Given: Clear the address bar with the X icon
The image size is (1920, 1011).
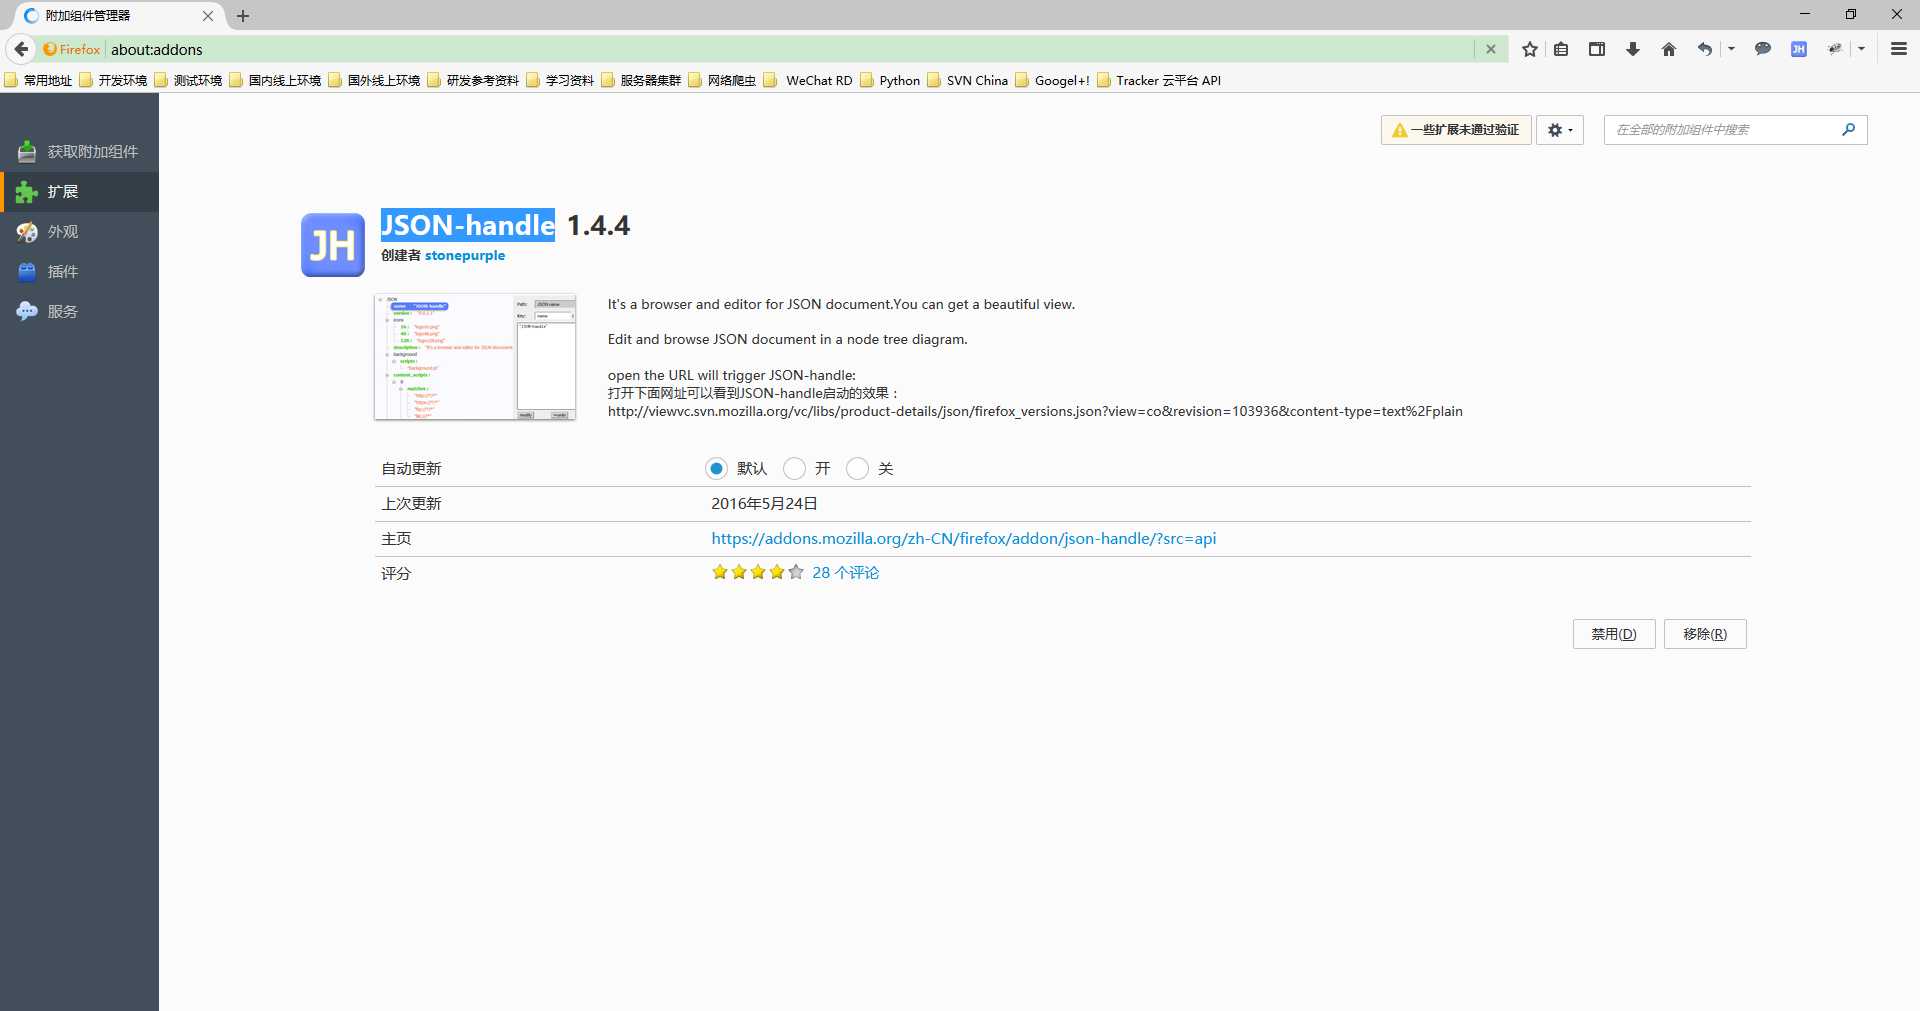Looking at the screenshot, I should pyautogui.click(x=1490, y=49).
